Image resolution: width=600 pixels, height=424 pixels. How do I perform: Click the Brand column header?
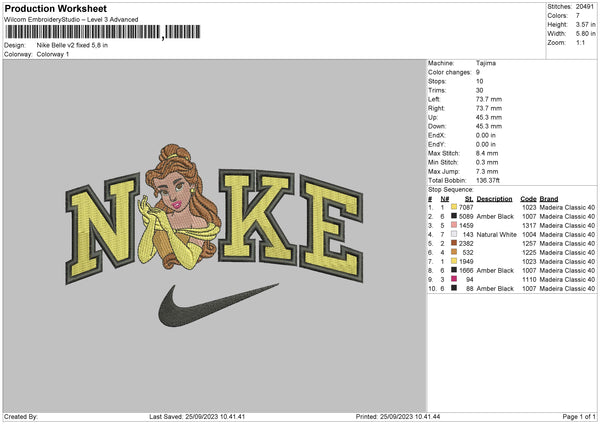click(x=549, y=198)
